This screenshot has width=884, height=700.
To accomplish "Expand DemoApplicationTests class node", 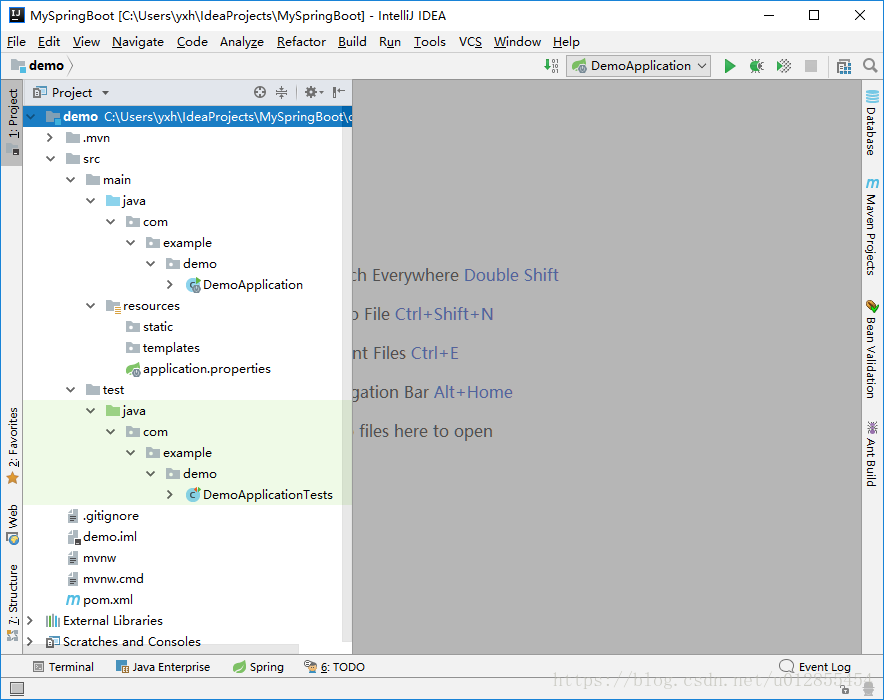I will pyautogui.click(x=170, y=495).
